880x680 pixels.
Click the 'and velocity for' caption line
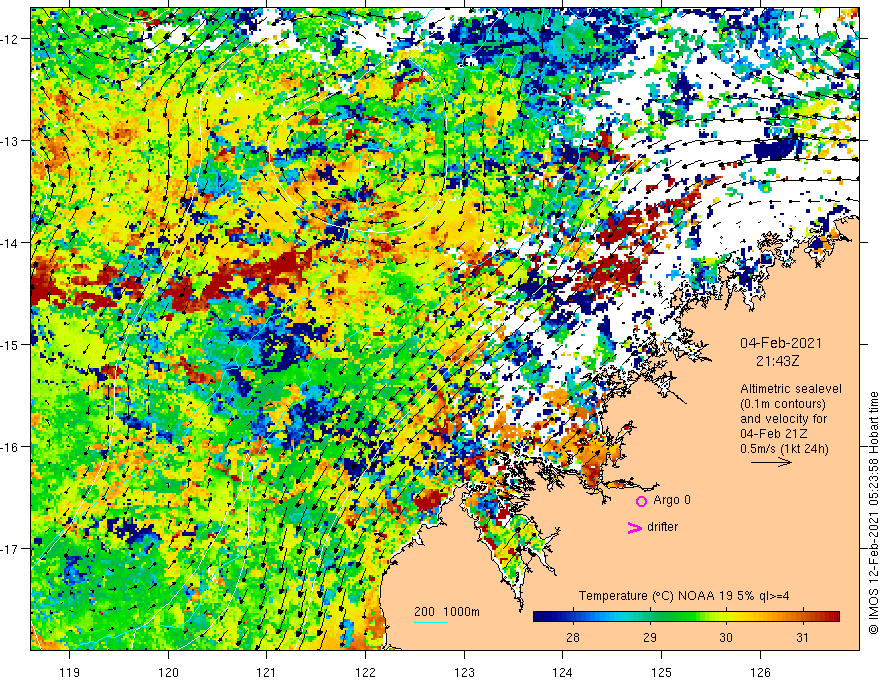[x=783, y=419]
